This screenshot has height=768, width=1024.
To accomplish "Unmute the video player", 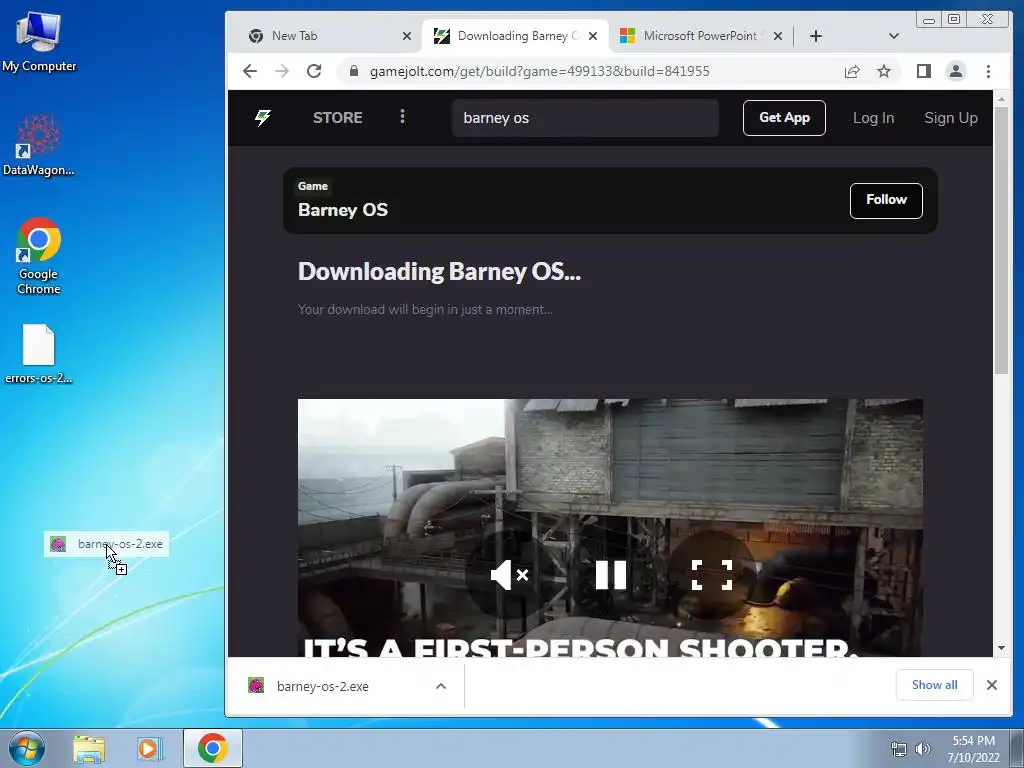I will 509,575.
